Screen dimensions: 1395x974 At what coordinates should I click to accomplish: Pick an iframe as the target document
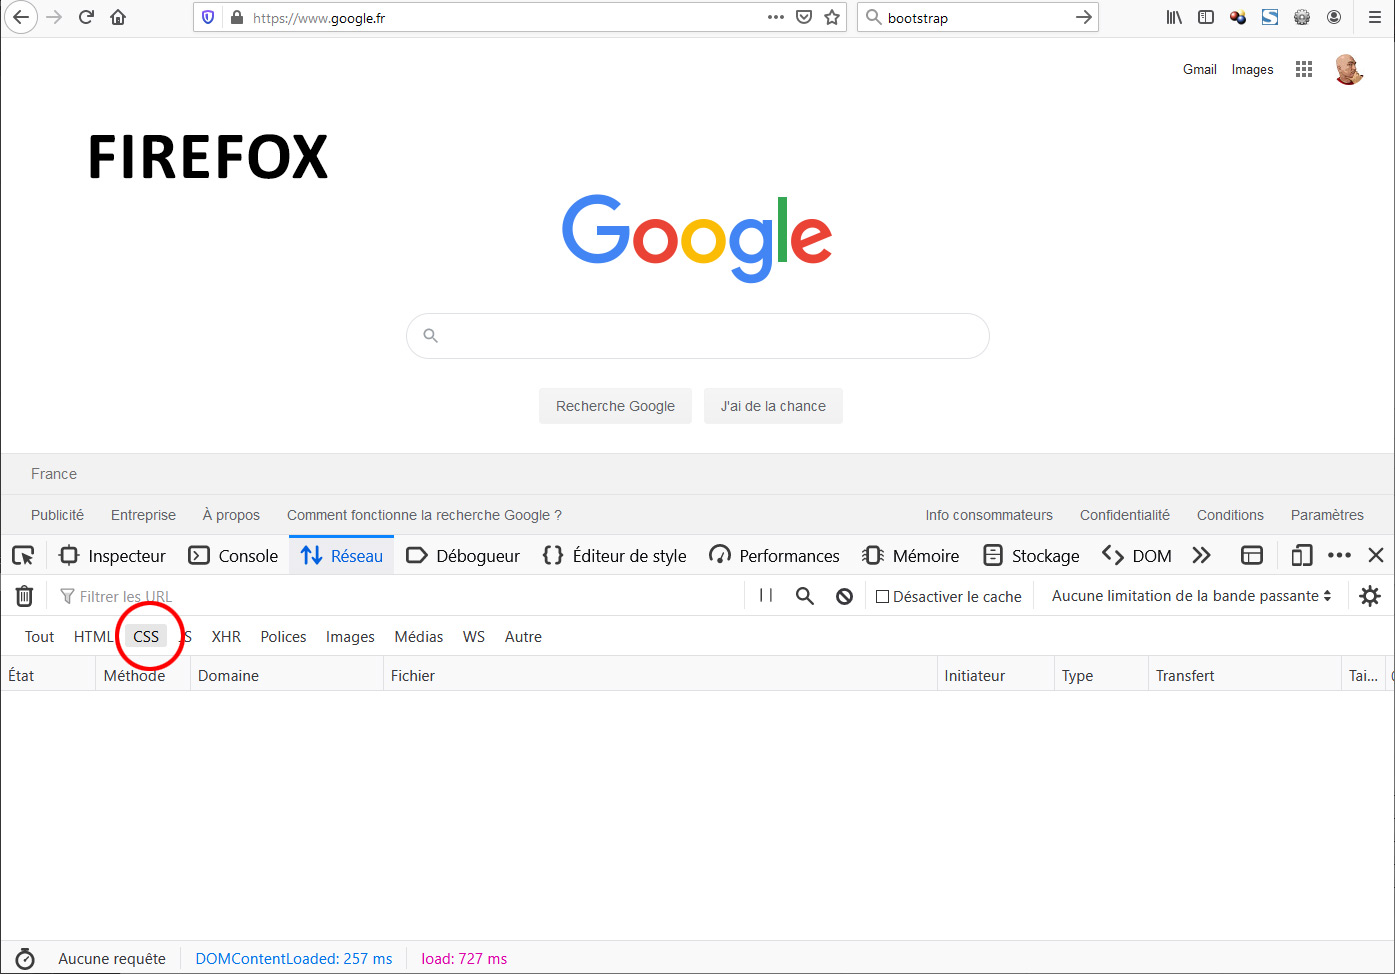click(x=1252, y=555)
